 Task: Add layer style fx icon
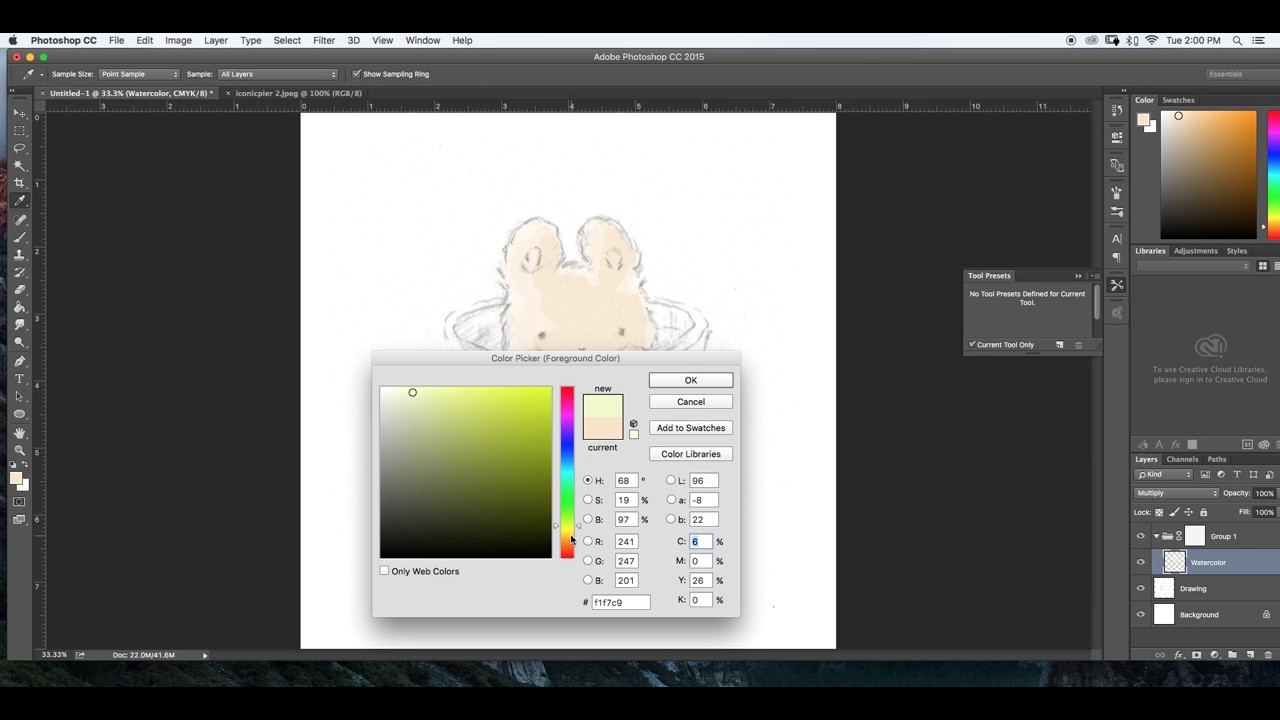tap(1178, 655)
